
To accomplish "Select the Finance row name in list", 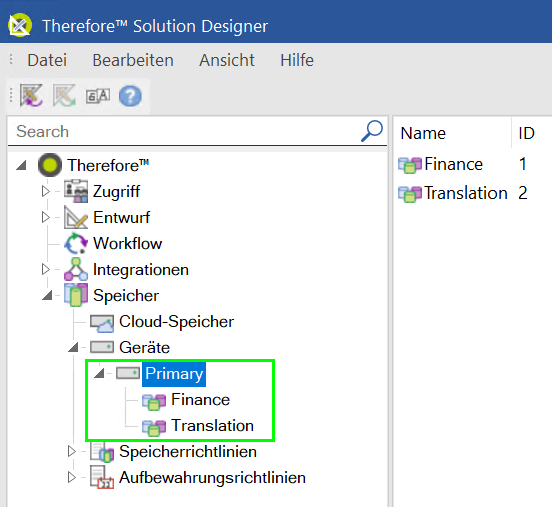I will (453, 164).
